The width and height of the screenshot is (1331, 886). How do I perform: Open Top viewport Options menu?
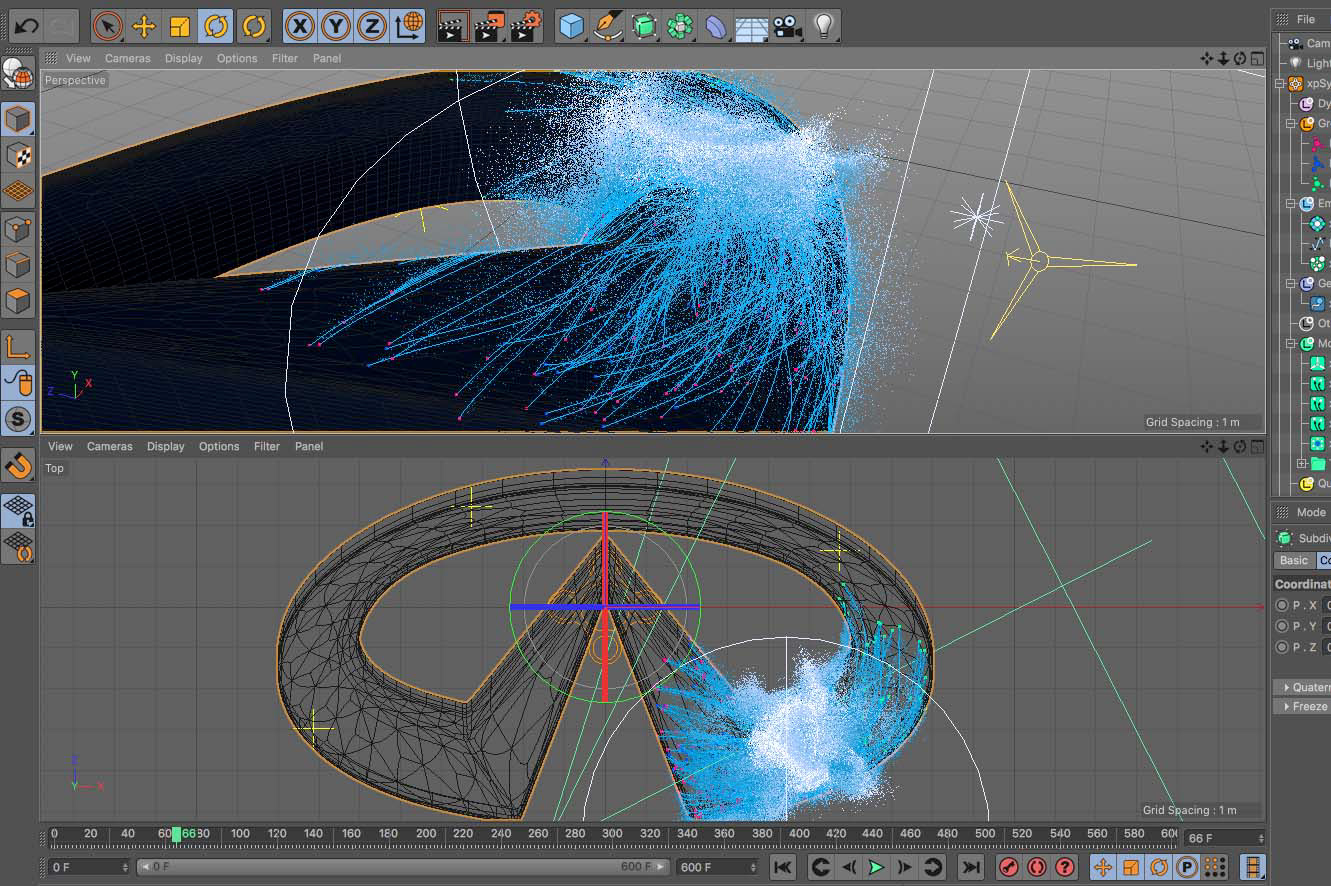coord(219,446)
